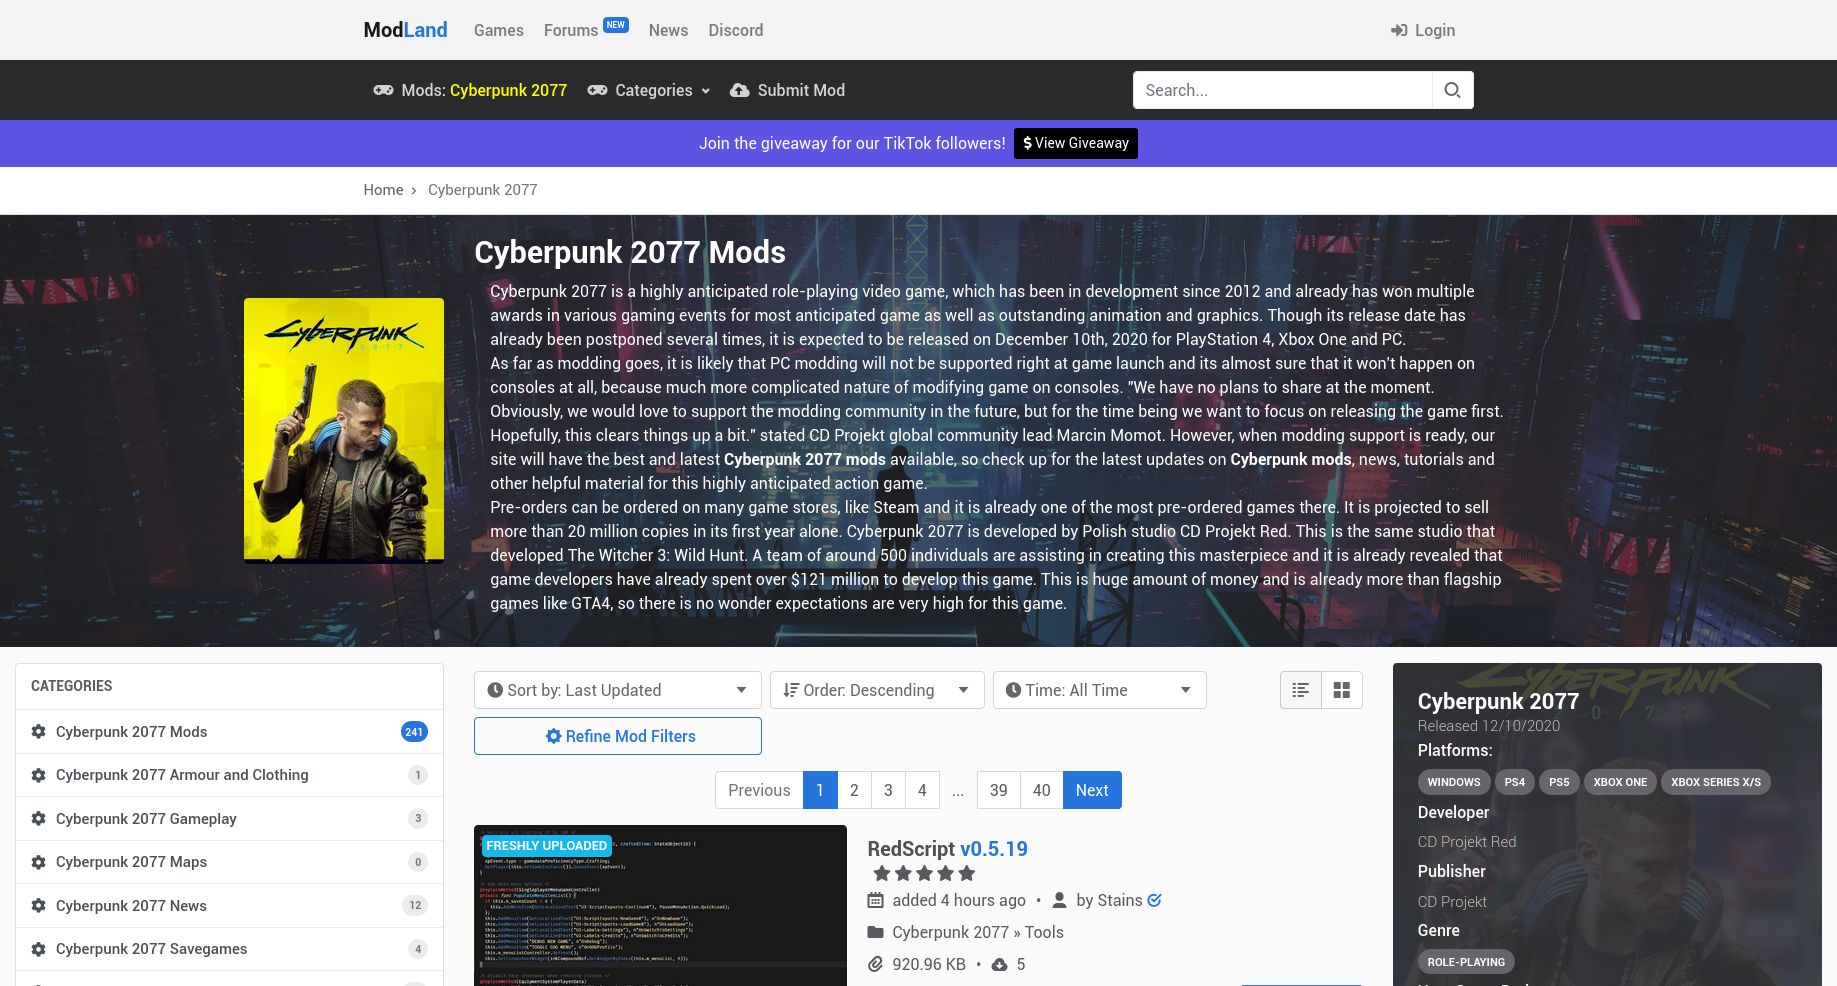This screenshot has height=986, width=1837.
Task: Click the Cyberpunk 2077 cover art image
Action: [x=344, y=430]
